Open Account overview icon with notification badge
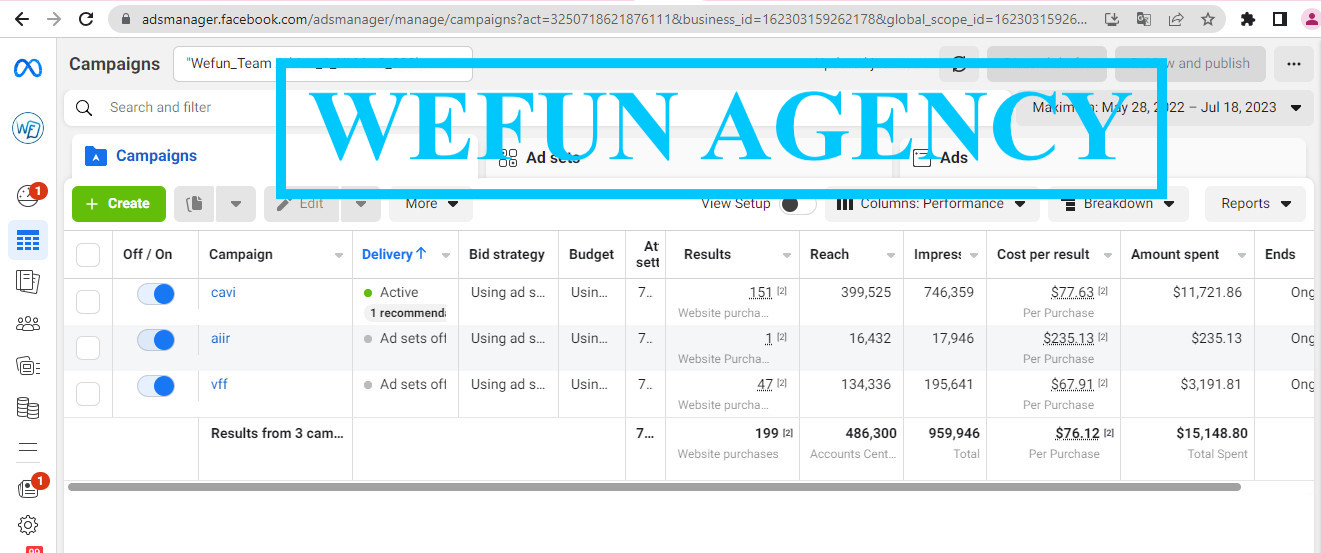Image resolution: width=1321 pixels, height=553 pixels. [28, 195]
